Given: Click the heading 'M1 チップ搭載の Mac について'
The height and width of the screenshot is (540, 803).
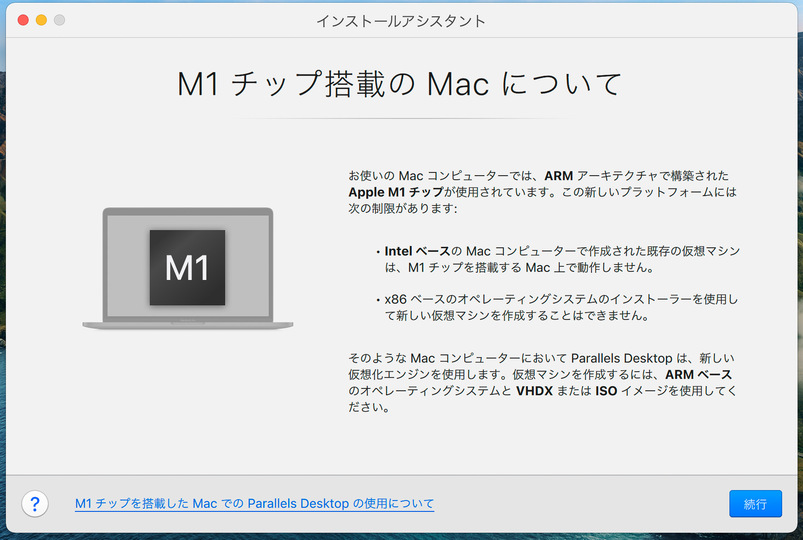Looking at the screenshot, I should coord(399,84).
